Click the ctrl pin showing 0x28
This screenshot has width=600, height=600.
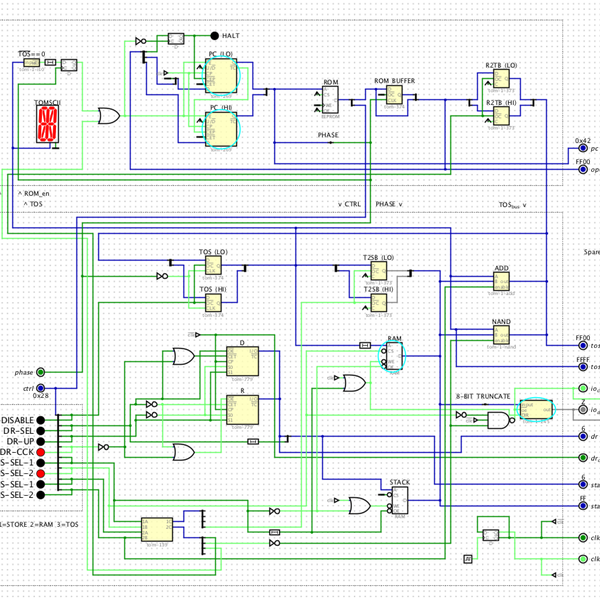pyautogui.click(x=41, y=388)
